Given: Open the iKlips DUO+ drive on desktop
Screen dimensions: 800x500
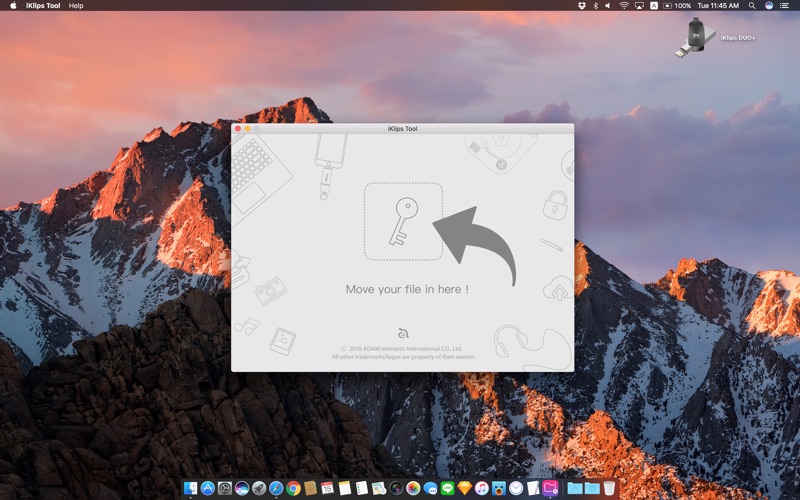Looking at the screenshot, I should coord(695,37).
